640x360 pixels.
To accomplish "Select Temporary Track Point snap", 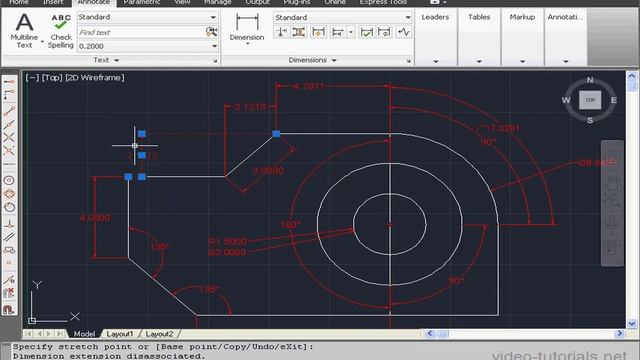I will click(9, 82).
